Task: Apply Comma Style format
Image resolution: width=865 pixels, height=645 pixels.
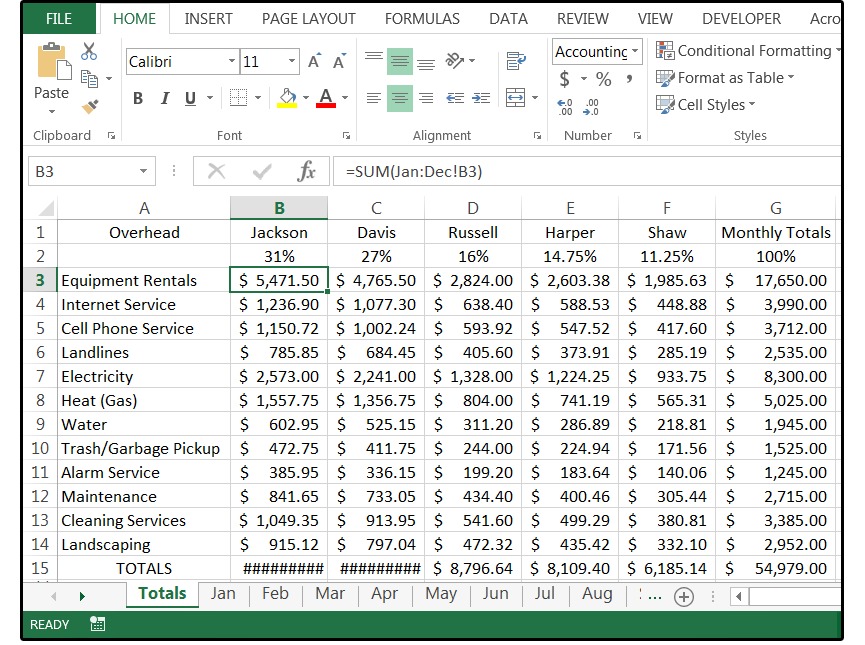Action: [x=629, y=79]
